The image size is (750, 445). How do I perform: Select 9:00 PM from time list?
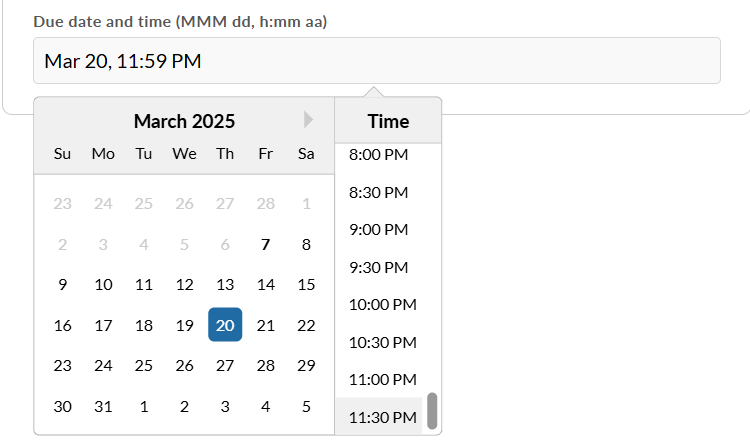379,230
